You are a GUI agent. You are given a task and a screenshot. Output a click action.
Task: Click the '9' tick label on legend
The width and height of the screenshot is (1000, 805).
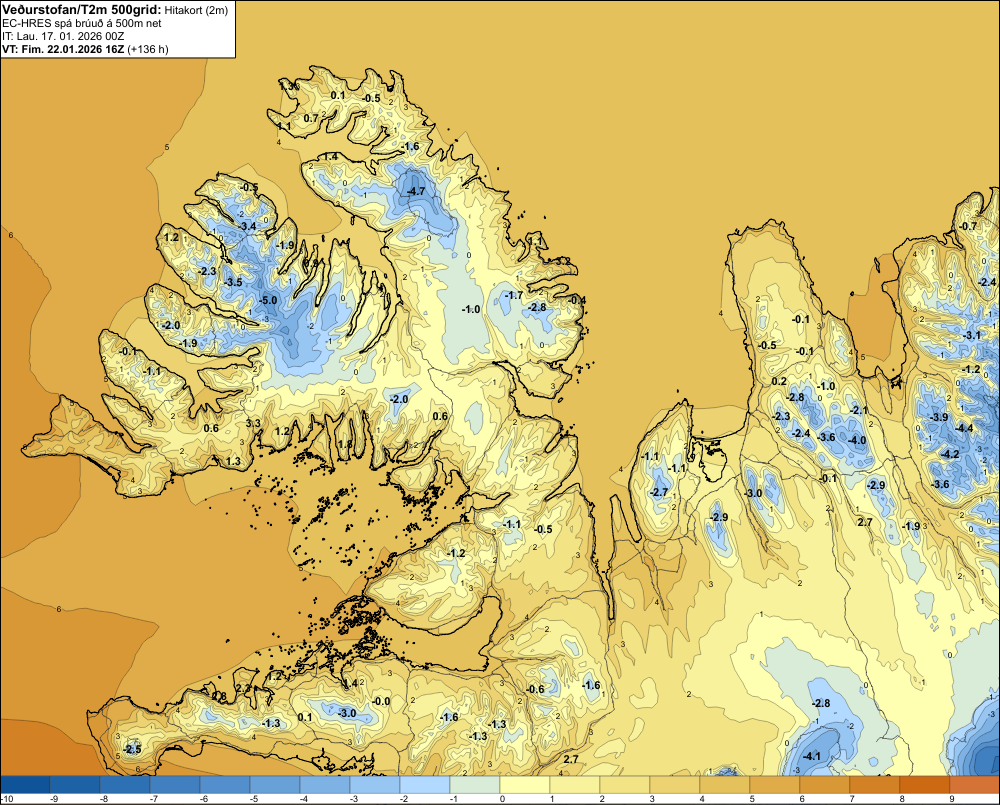click(952, 799)
